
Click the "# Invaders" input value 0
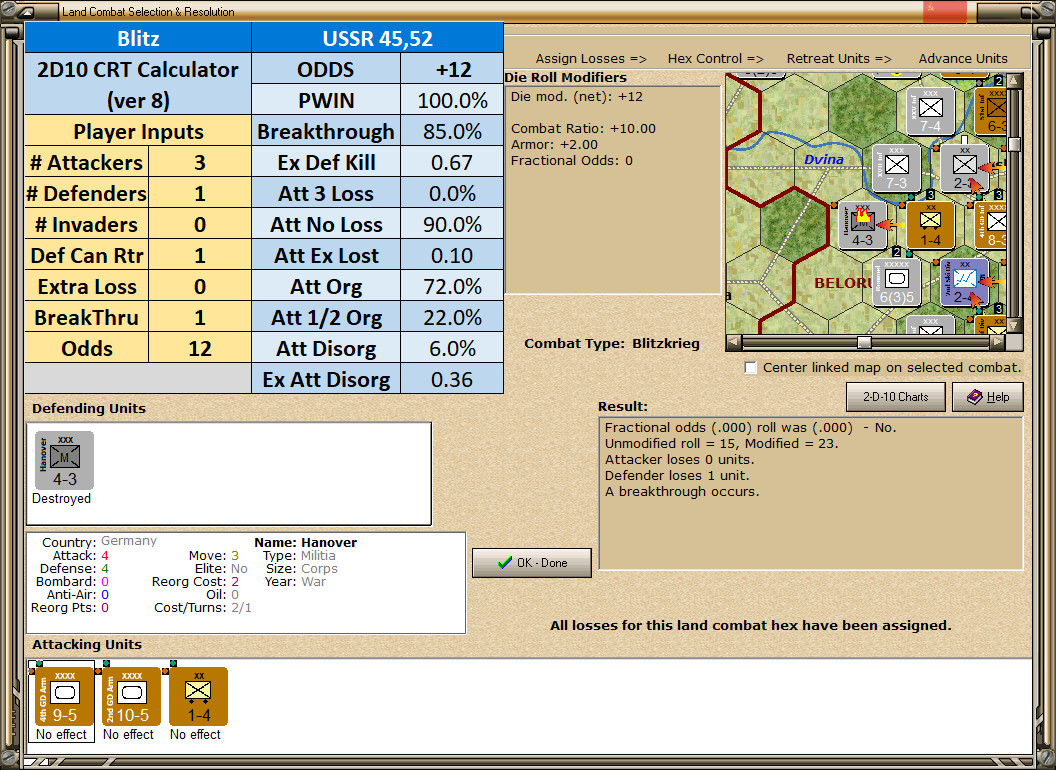199,224
